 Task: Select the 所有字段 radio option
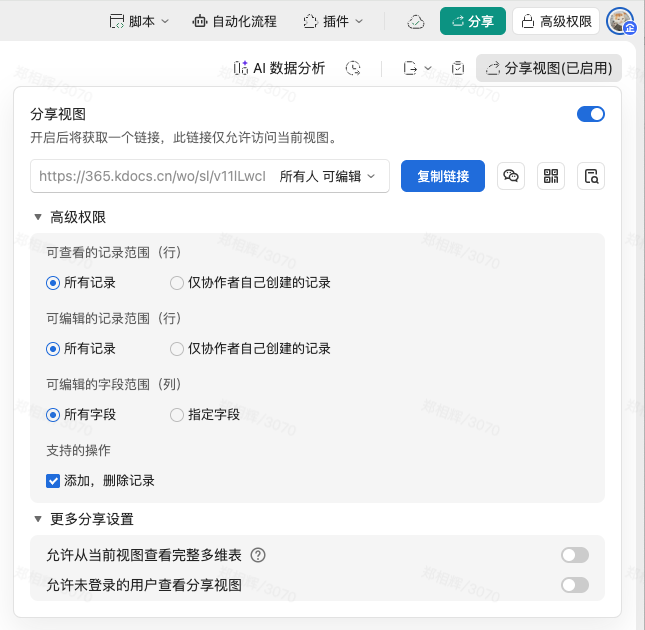click(x=53, y=415)
